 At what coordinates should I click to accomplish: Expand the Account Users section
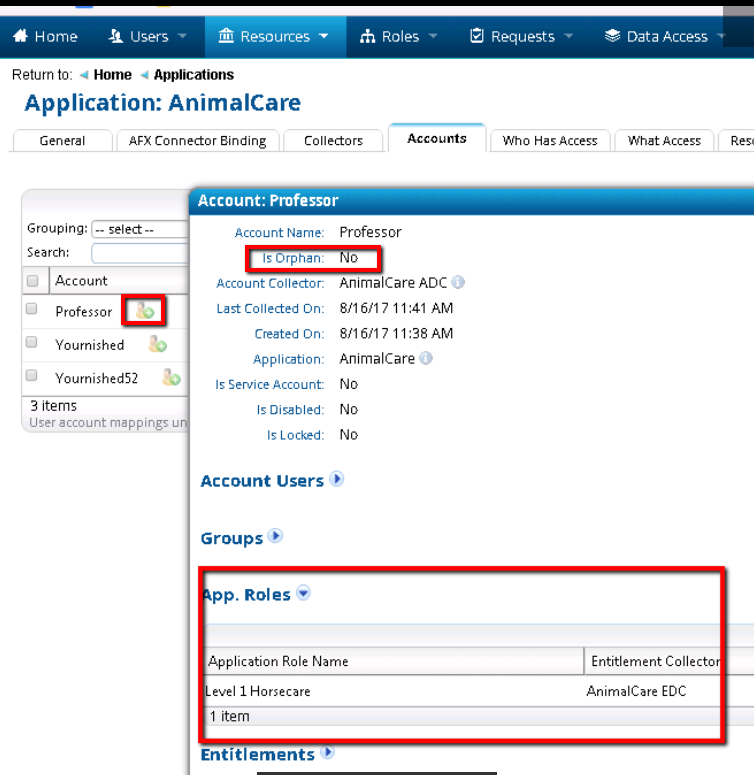pos(337,479)
